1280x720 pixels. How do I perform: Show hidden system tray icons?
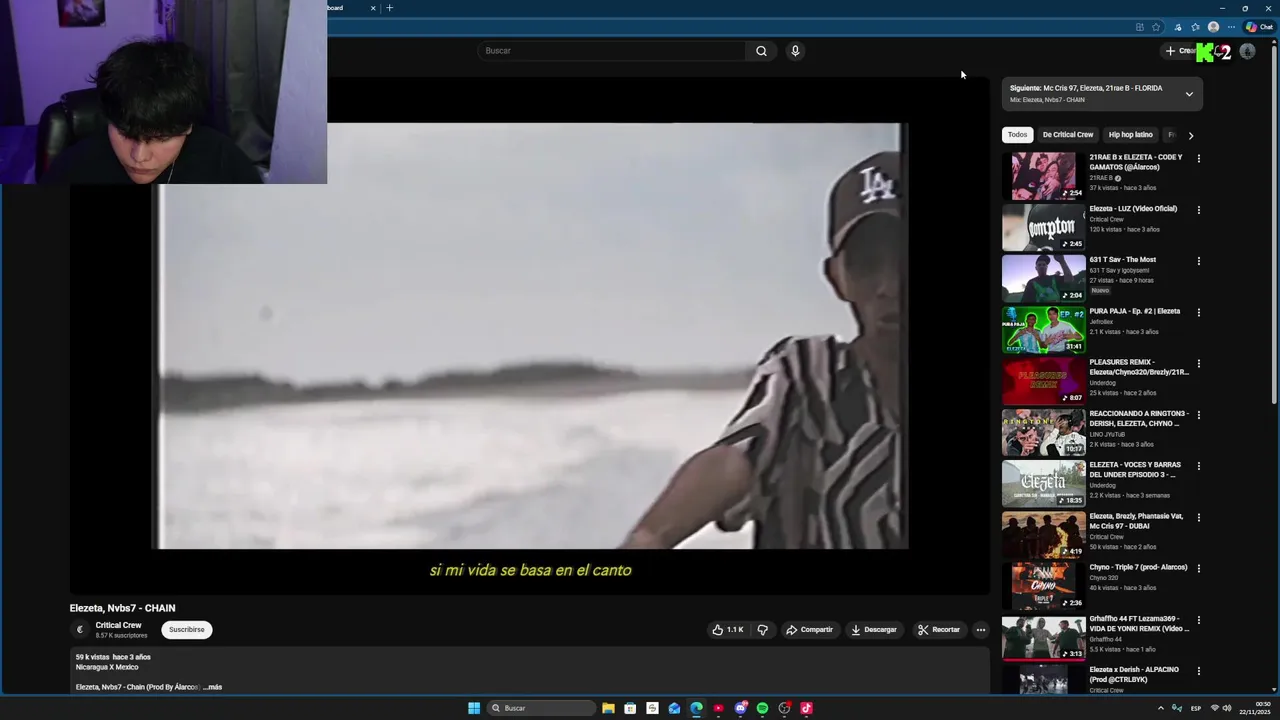coord(1161,708)
